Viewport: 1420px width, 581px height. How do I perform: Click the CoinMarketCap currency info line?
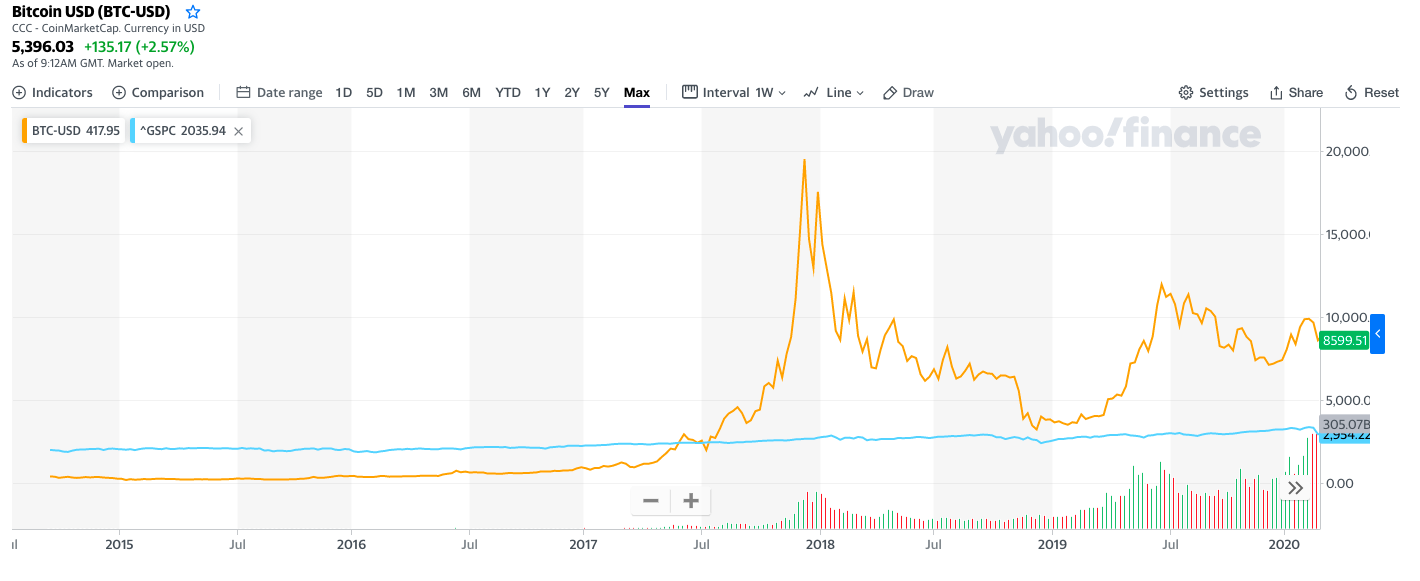click(x=108, y=29)
